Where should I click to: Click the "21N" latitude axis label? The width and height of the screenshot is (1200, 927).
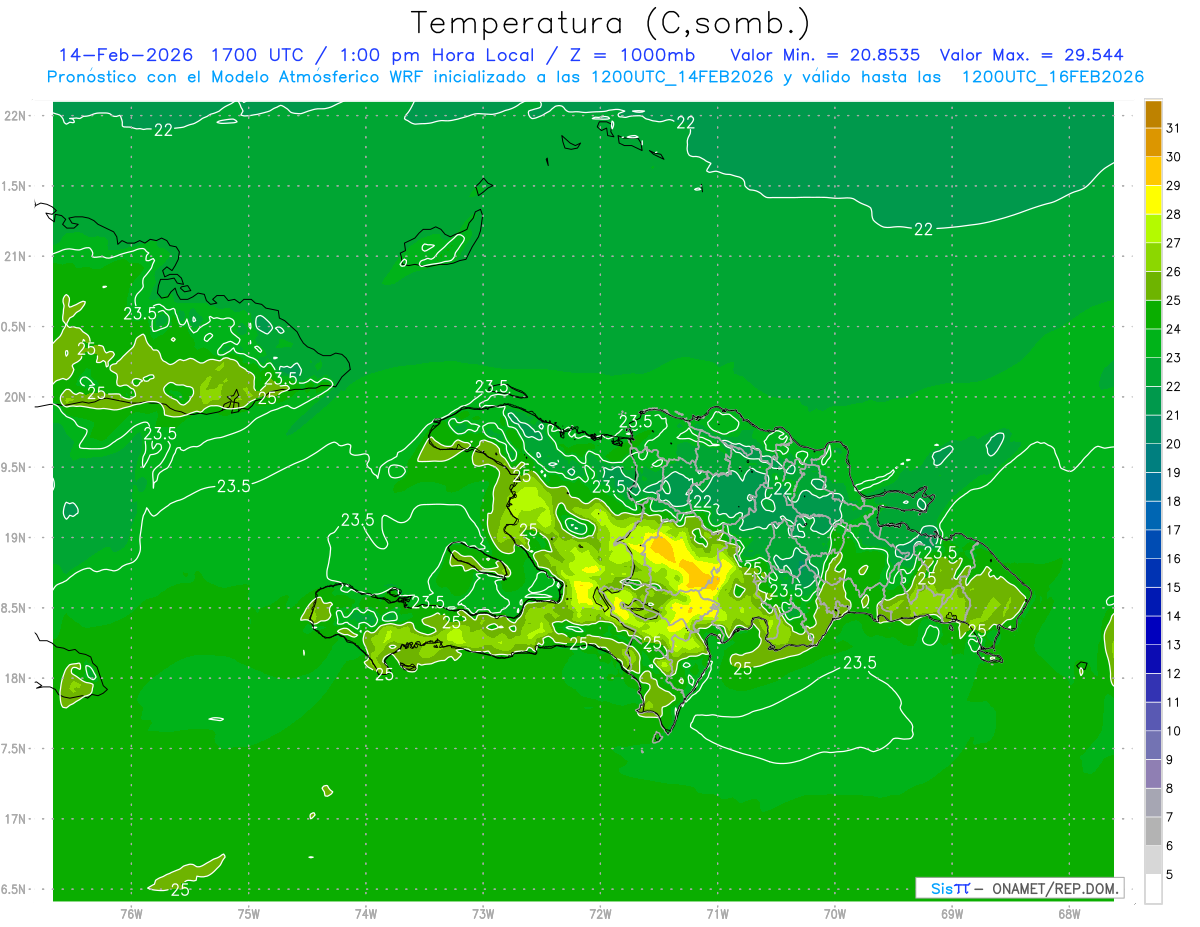click(x=17, y=256)
